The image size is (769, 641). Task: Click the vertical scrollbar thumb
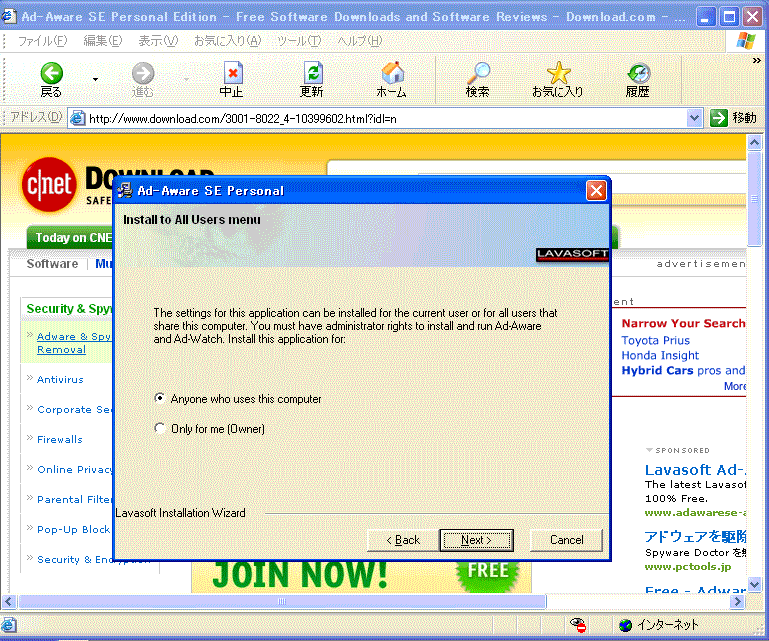point(754,199)
